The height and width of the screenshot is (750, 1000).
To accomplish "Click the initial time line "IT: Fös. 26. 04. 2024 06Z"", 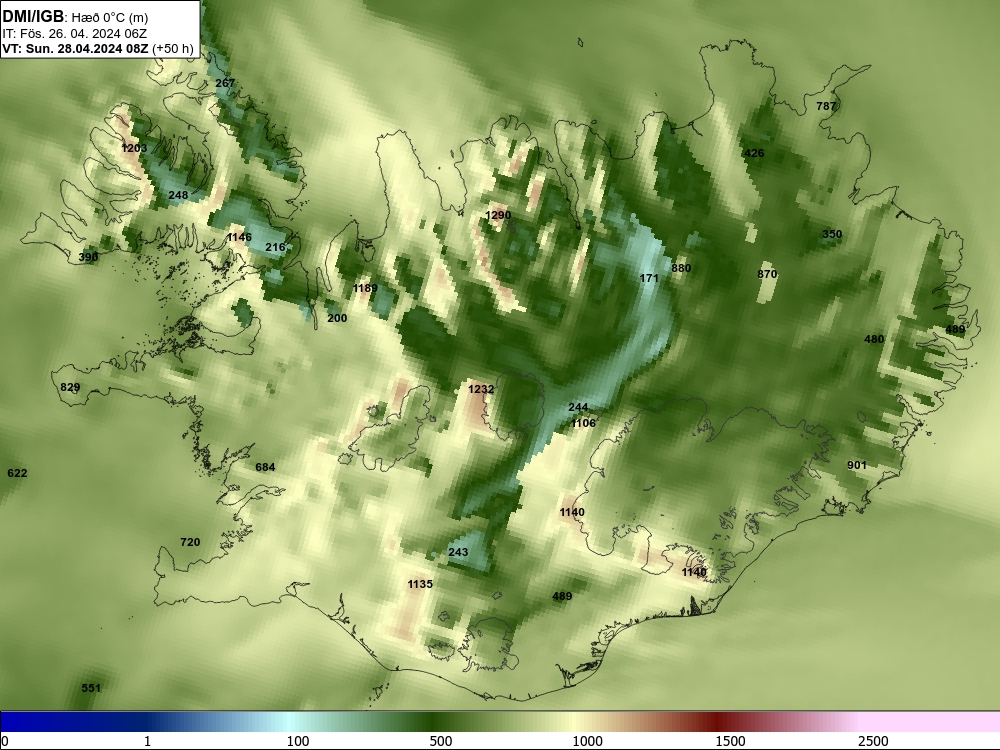I will (x=75, y=34).
